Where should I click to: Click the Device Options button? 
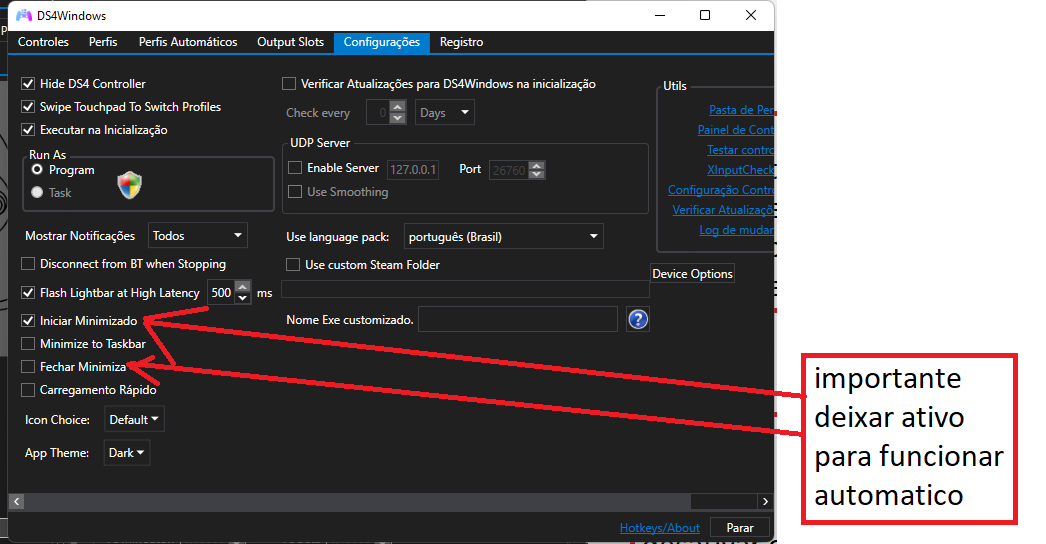point(692,274)
